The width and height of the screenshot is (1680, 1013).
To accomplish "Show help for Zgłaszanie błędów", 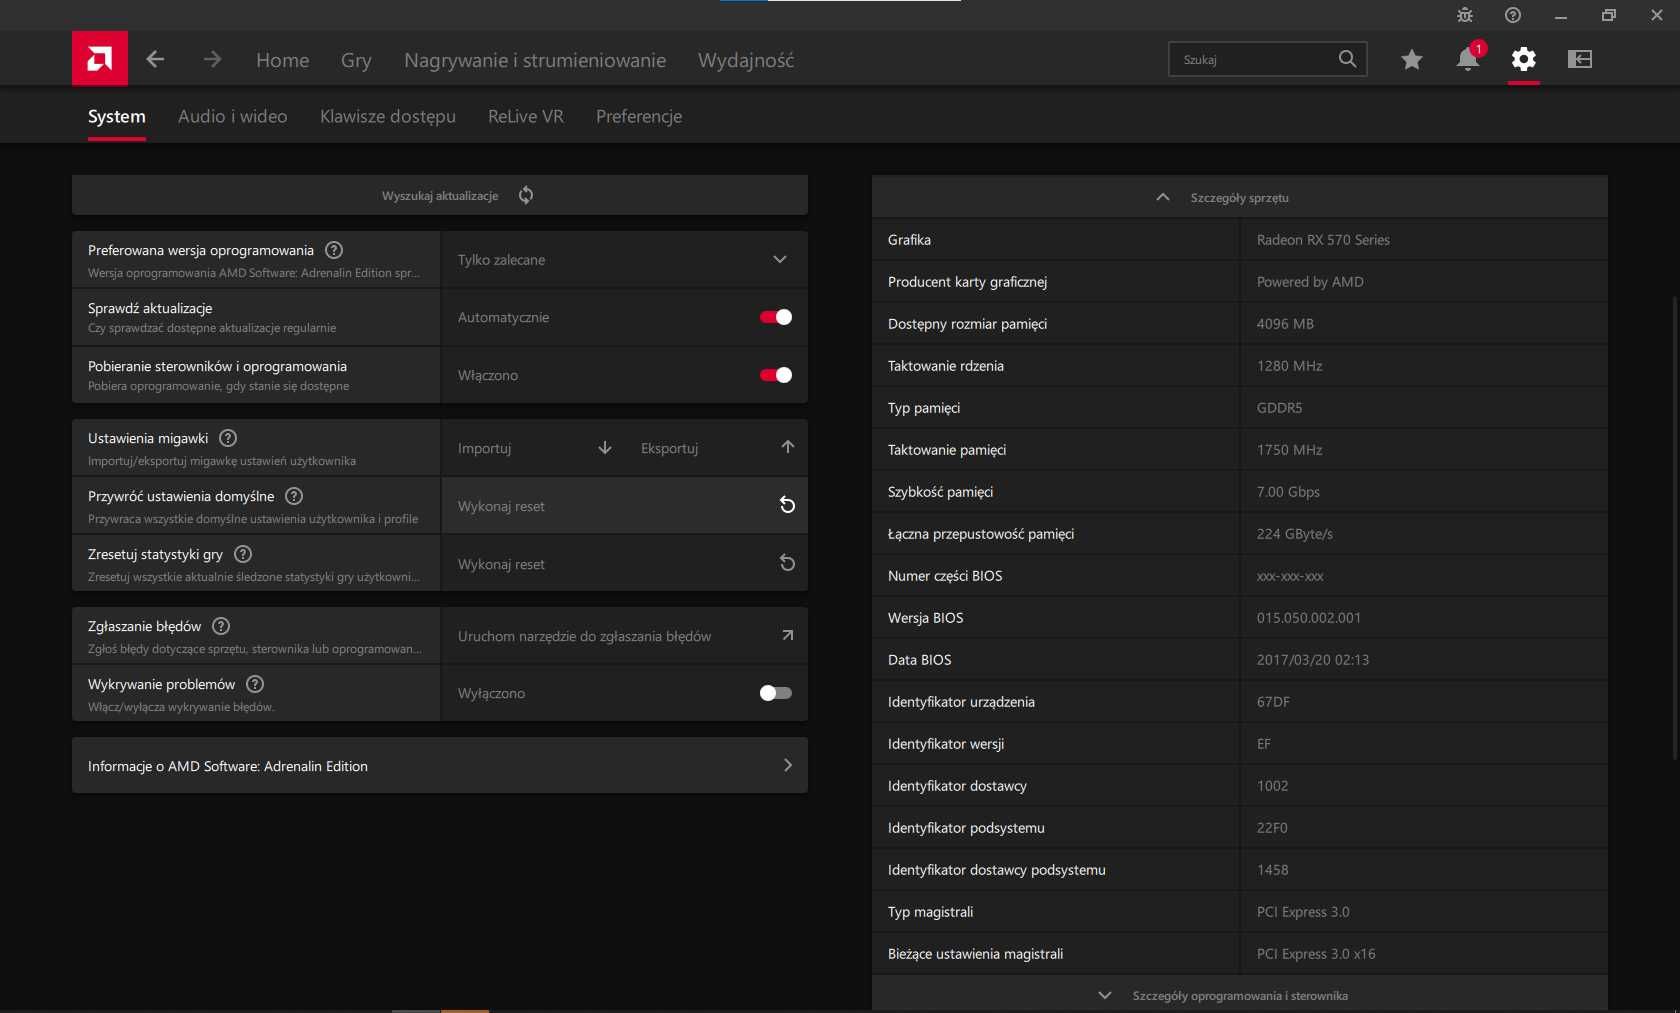I will (221, 626).
